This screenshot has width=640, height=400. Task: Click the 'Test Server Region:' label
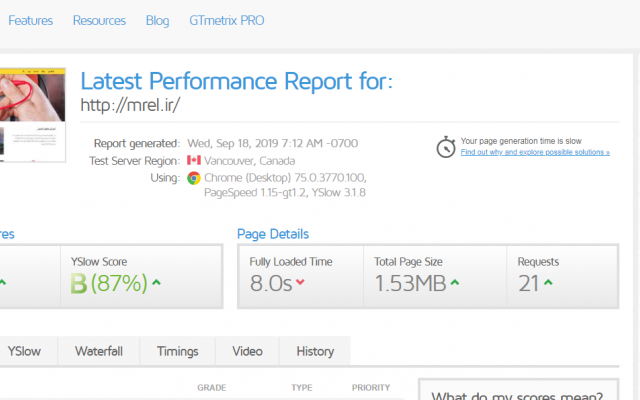[x=134, y=161]
